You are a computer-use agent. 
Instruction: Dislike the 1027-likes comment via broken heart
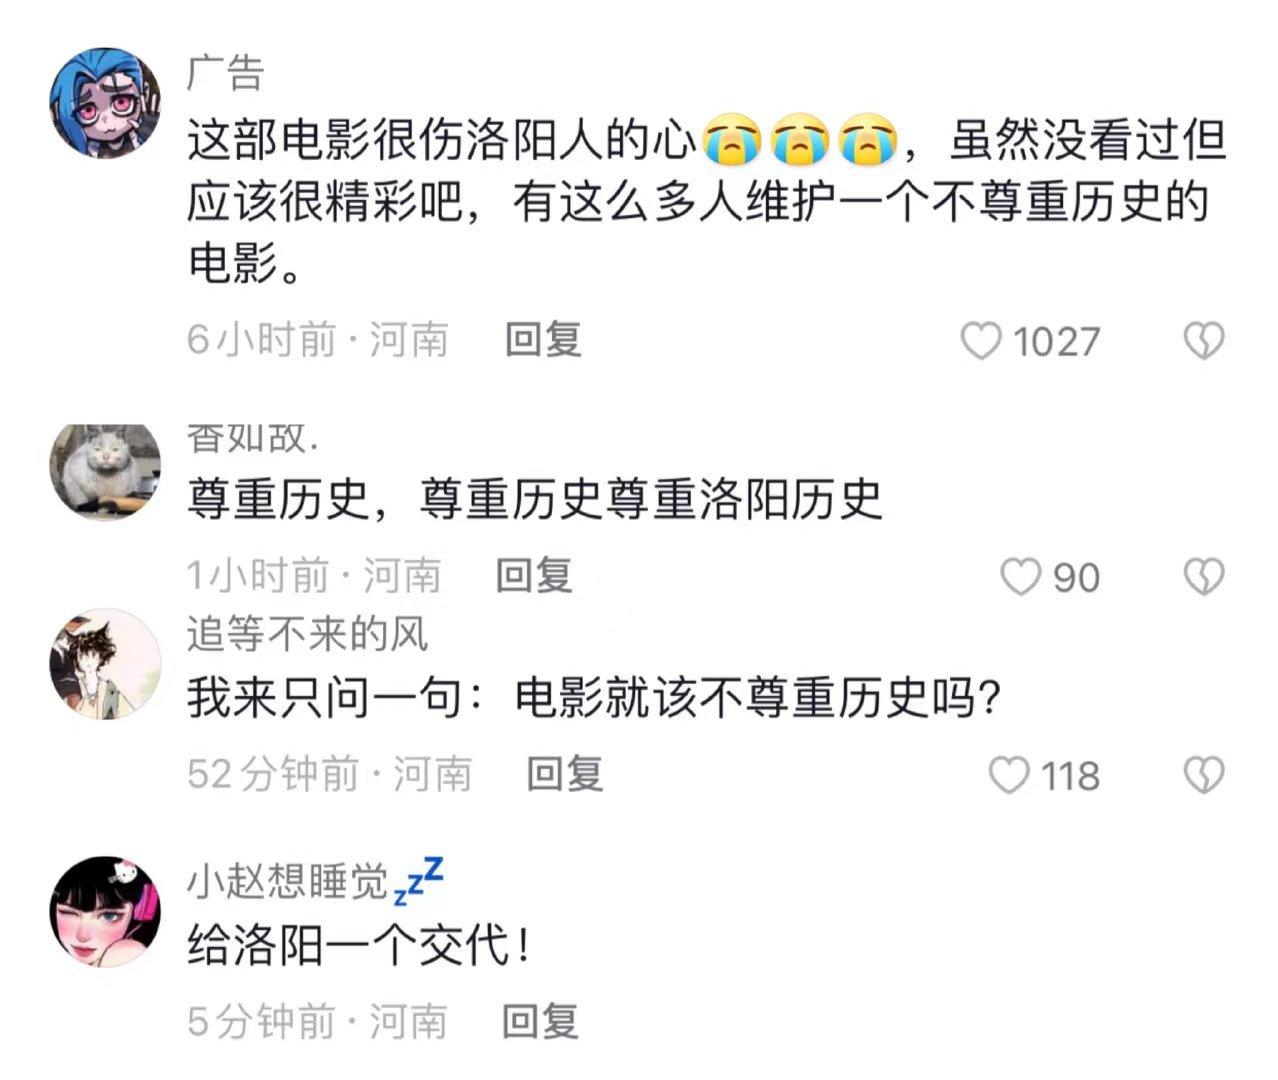coord(1204,341)
